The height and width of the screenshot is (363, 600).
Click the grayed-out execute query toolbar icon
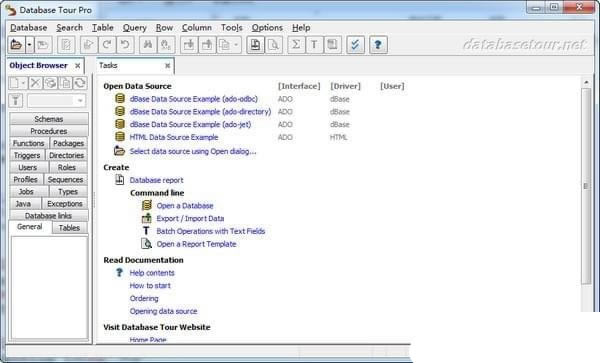point(88,45)
